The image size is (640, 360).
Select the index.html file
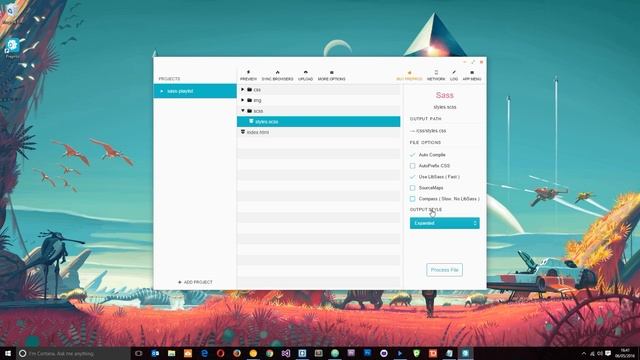258,132
